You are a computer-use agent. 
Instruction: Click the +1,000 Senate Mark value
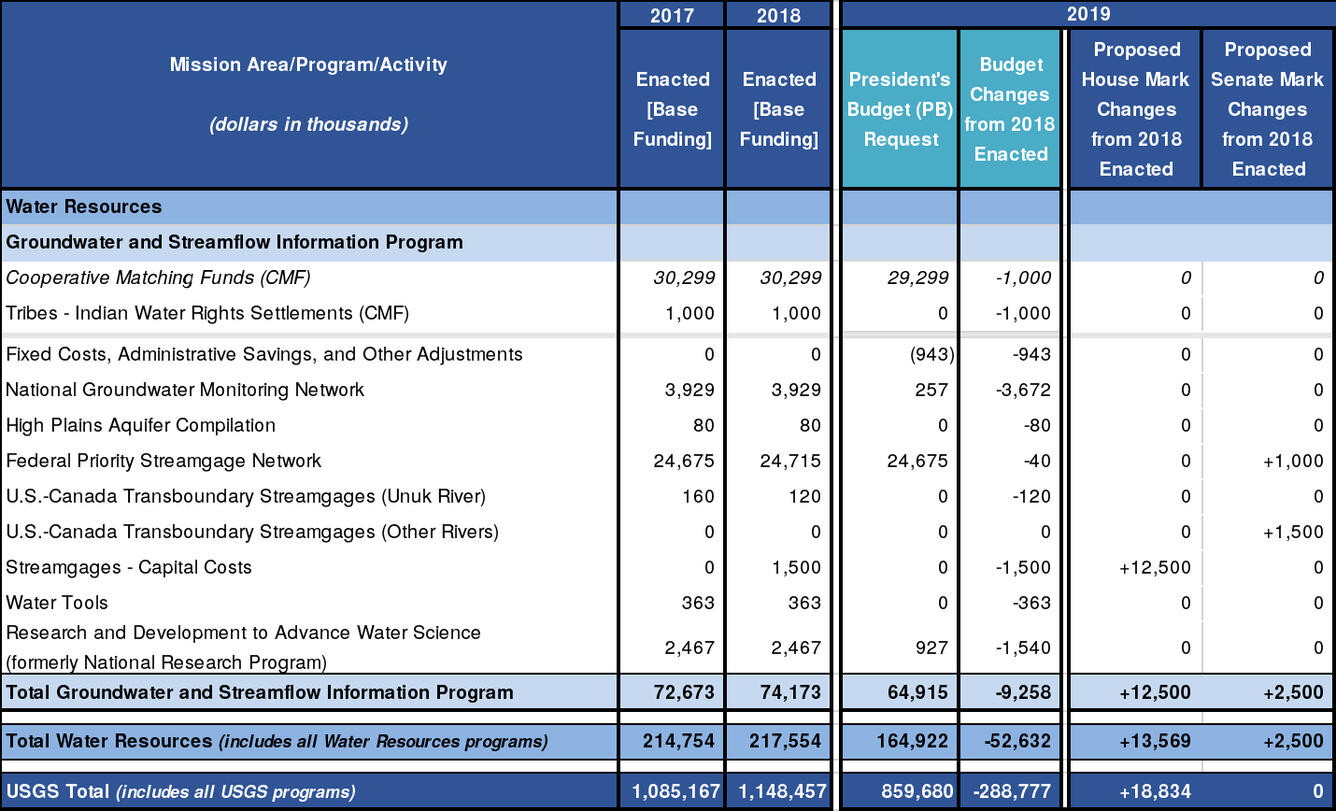1292,460
